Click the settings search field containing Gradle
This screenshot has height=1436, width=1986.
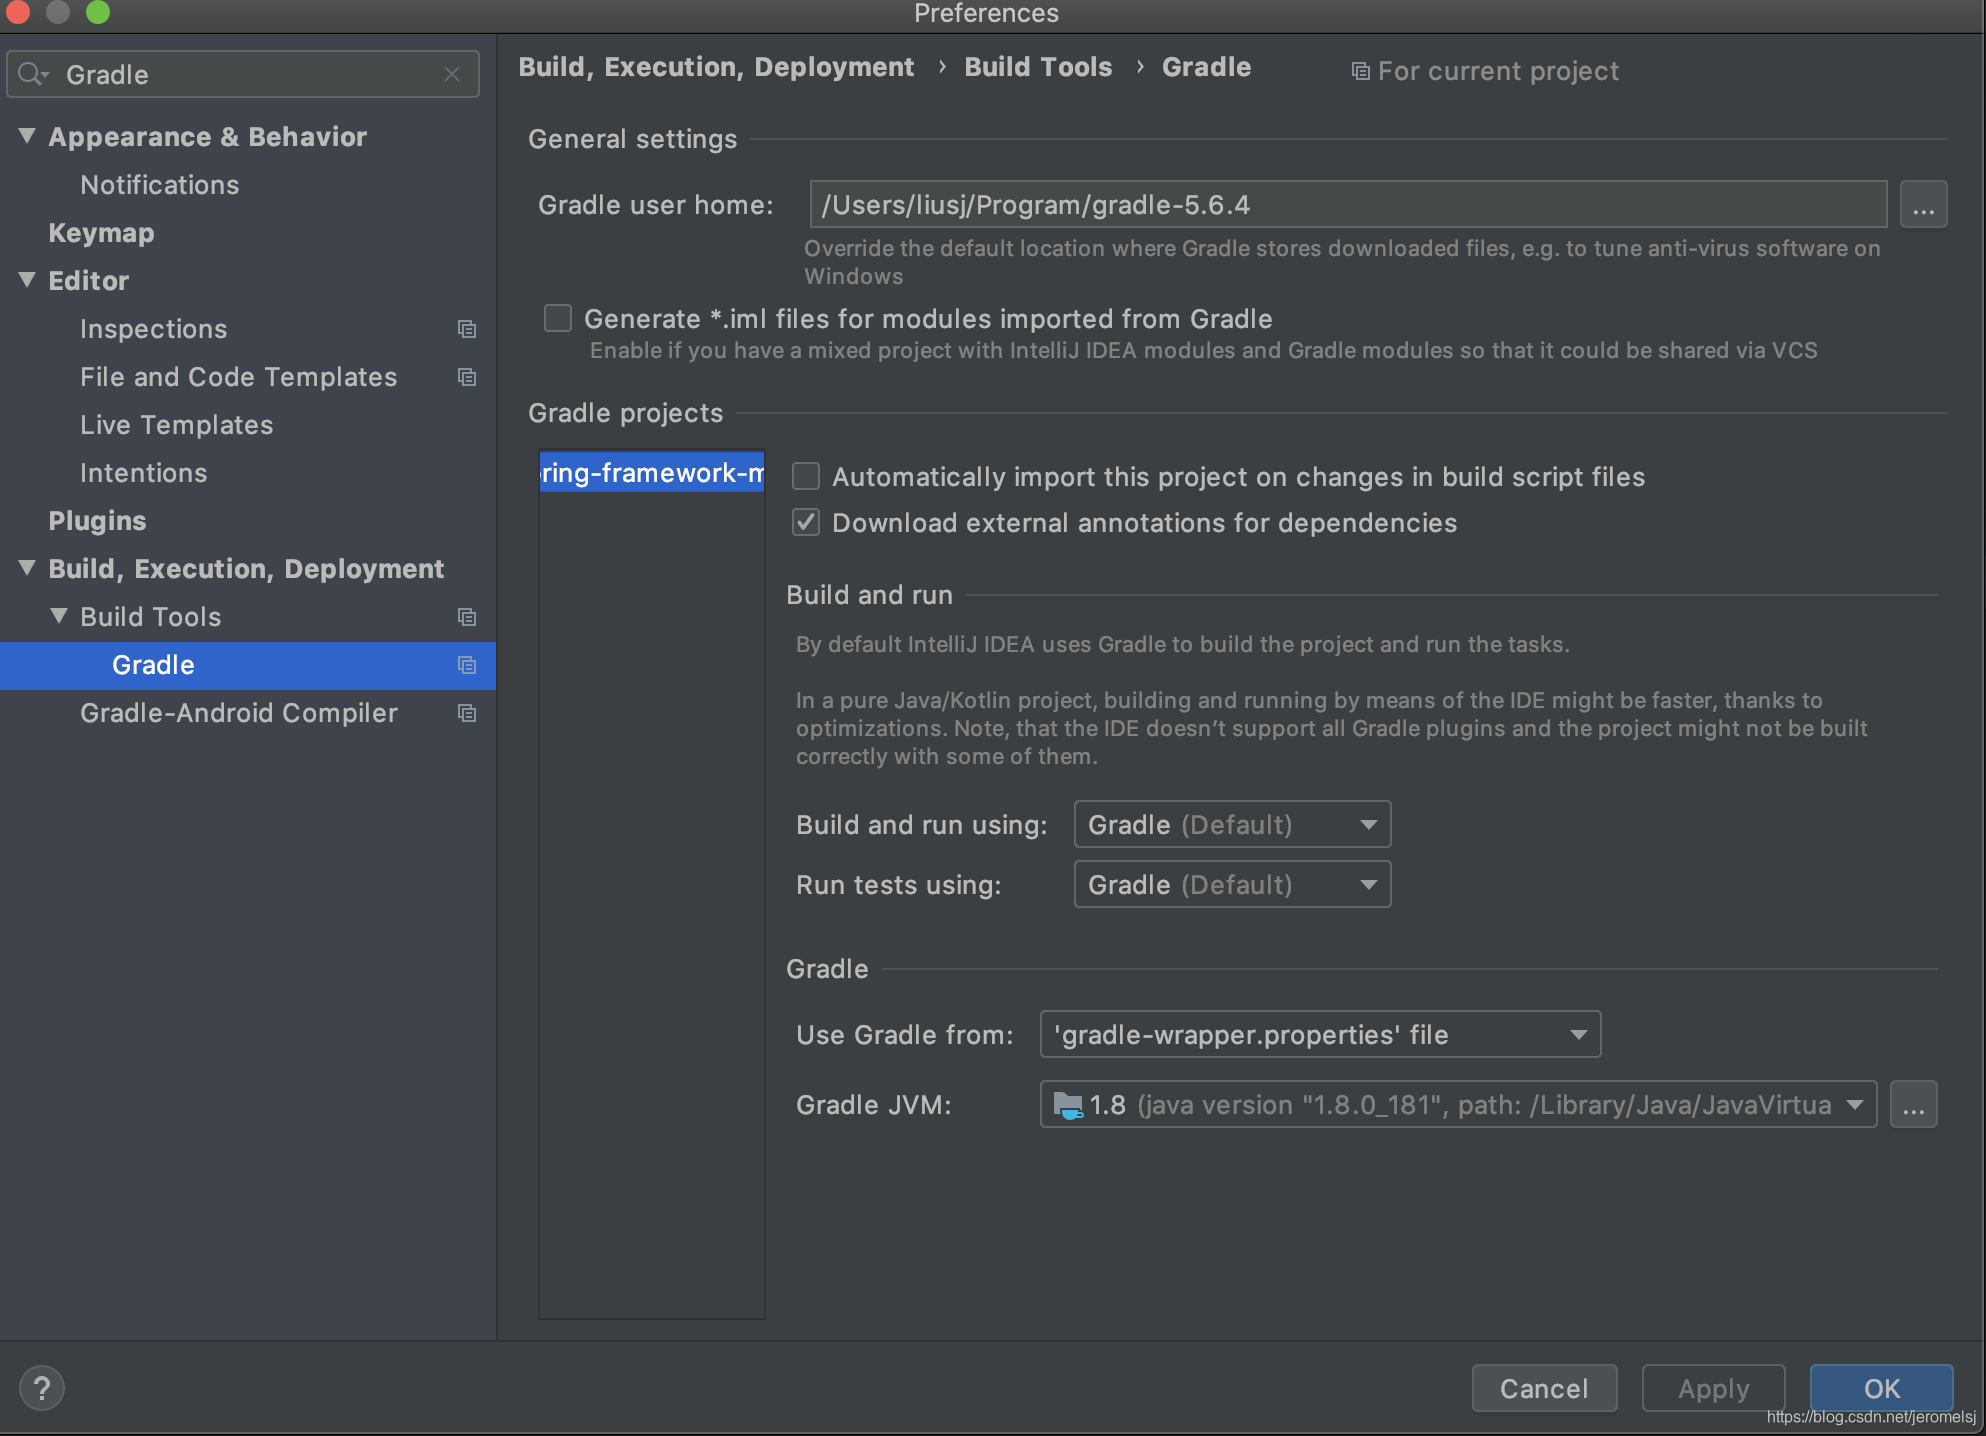pyautogui.click(x=243, y=75)
